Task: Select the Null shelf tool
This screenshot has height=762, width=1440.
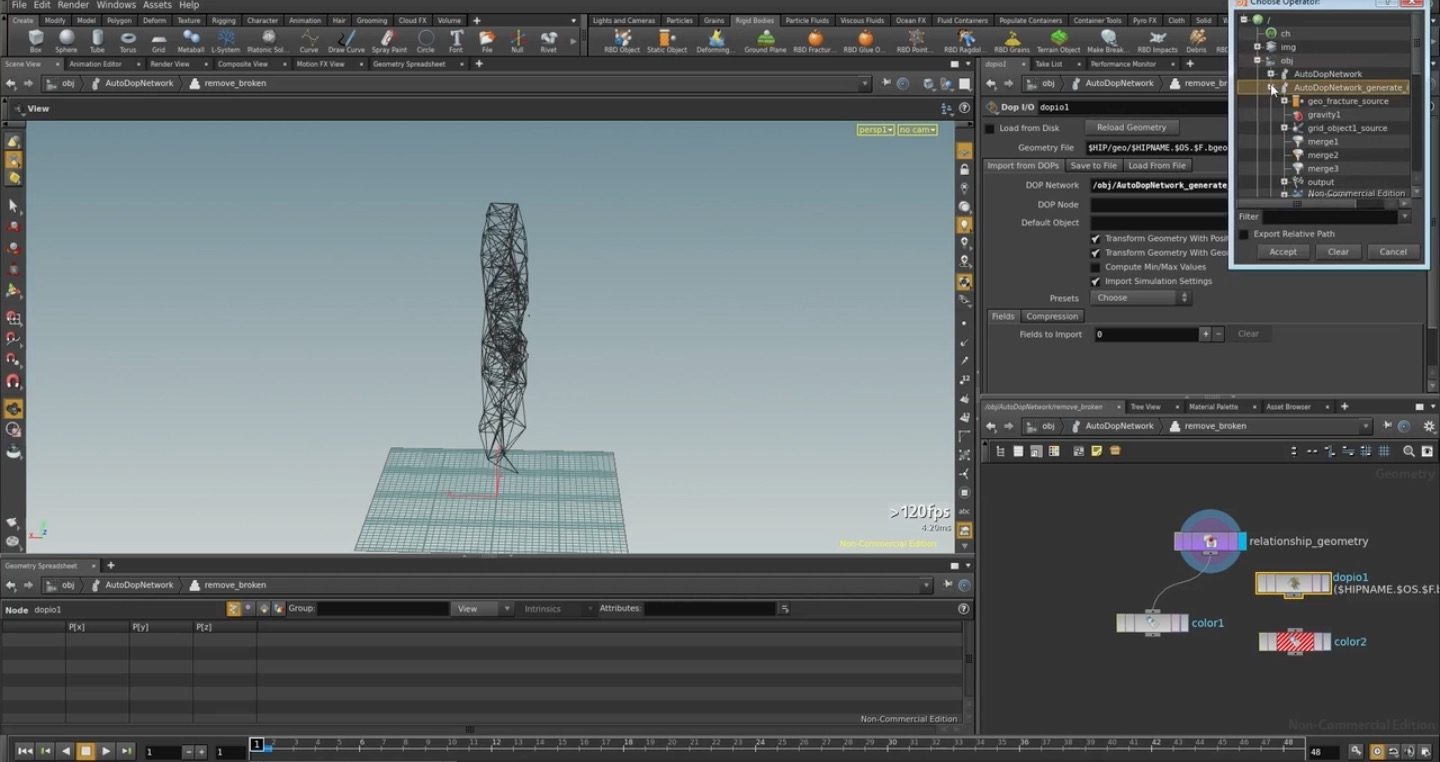Action: [517, 41]
